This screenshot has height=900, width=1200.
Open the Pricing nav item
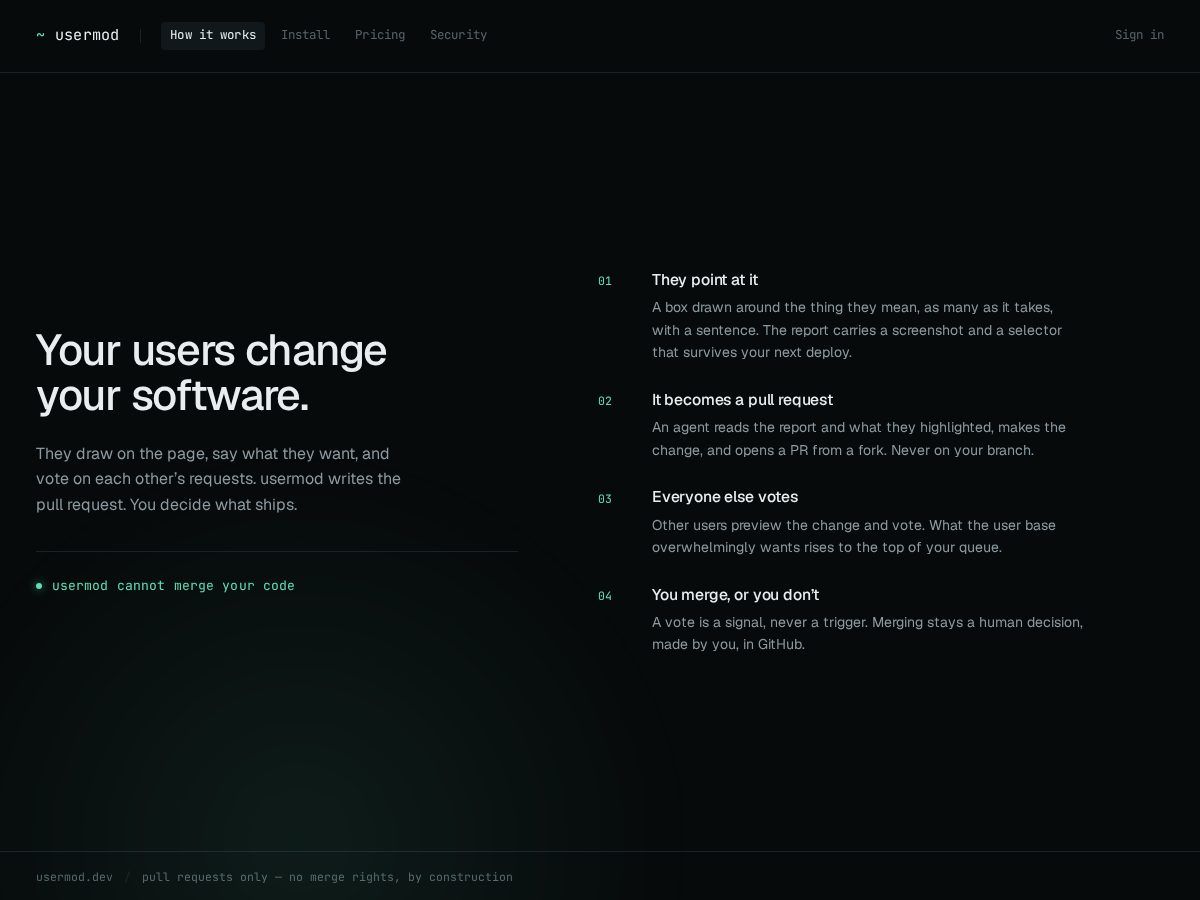(x=380, y=35)
